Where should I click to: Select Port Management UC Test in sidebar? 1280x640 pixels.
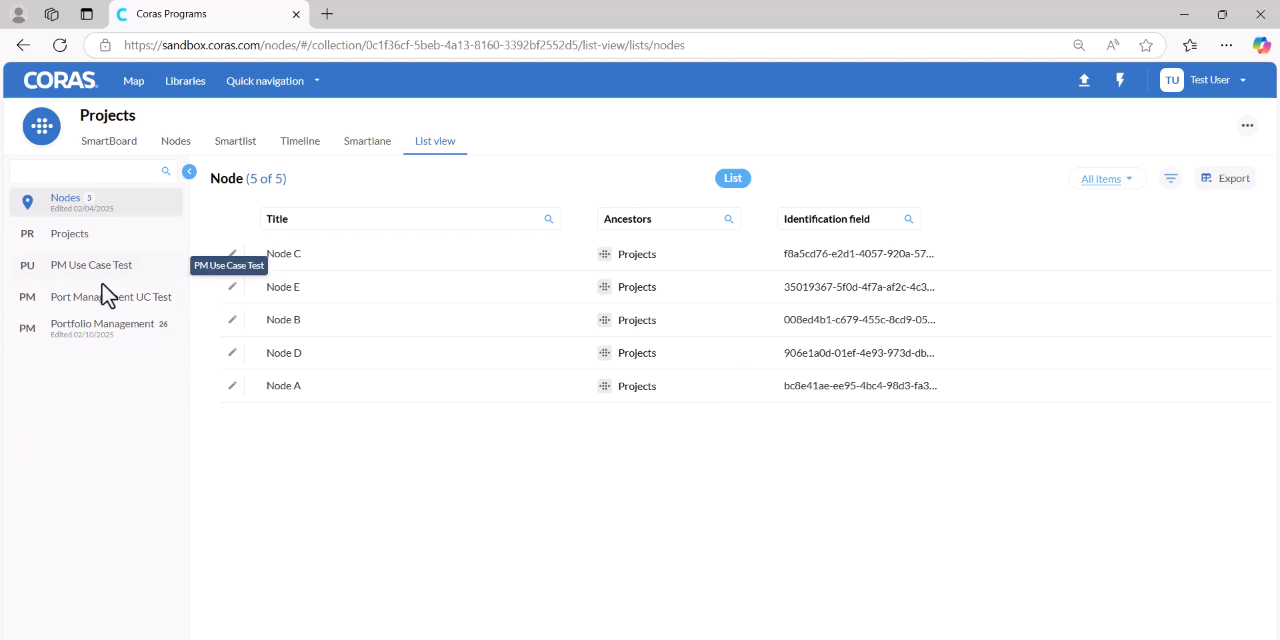(96, 297)
